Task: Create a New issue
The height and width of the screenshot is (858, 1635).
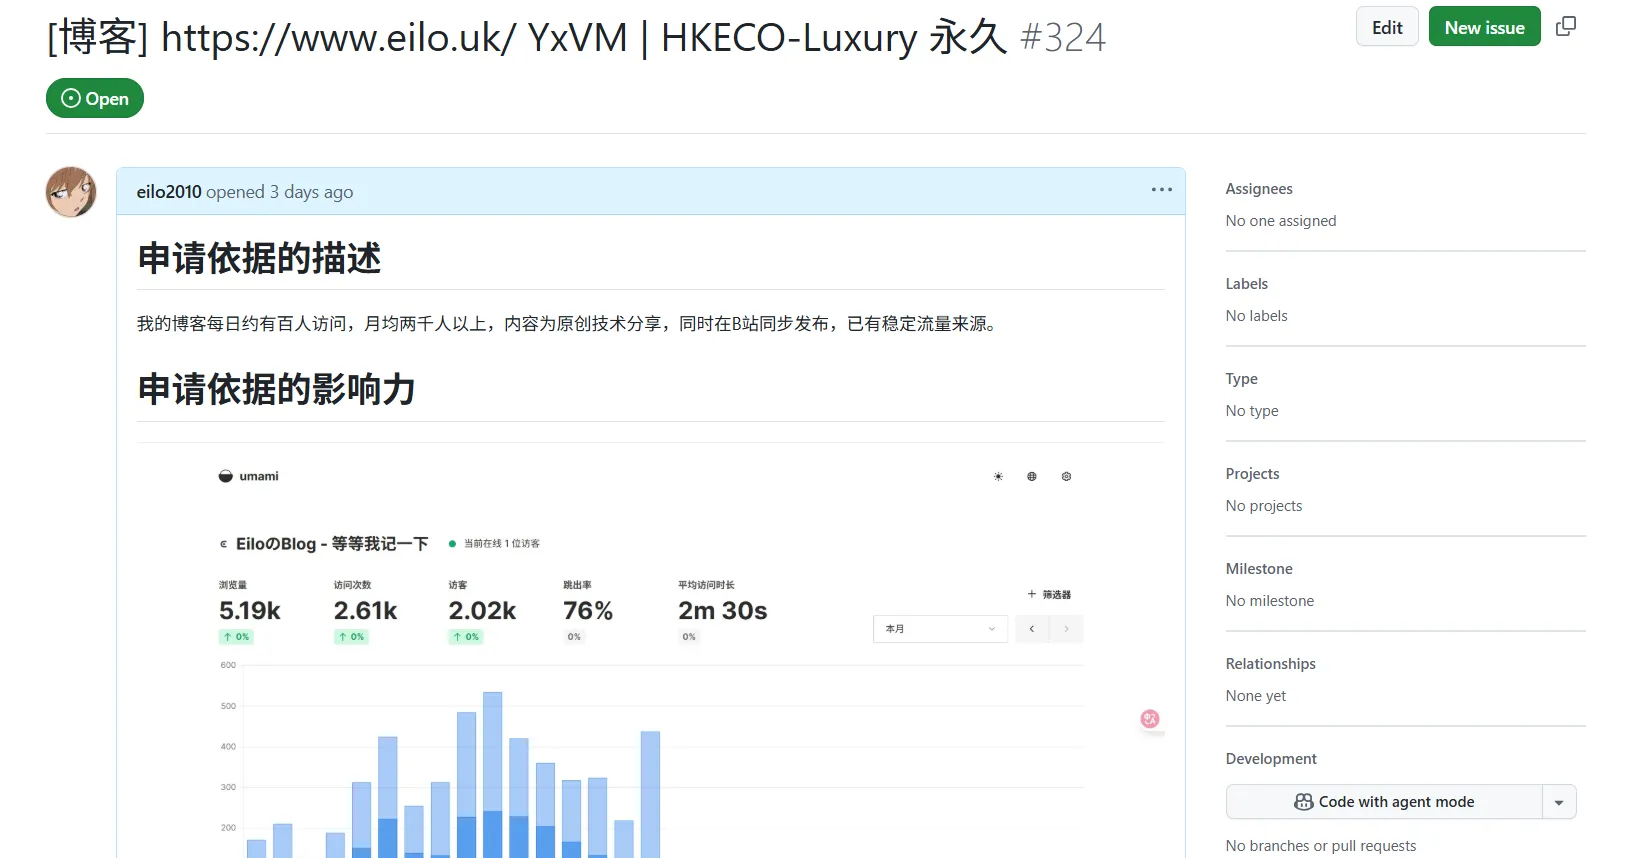Action: (1484, 27)
